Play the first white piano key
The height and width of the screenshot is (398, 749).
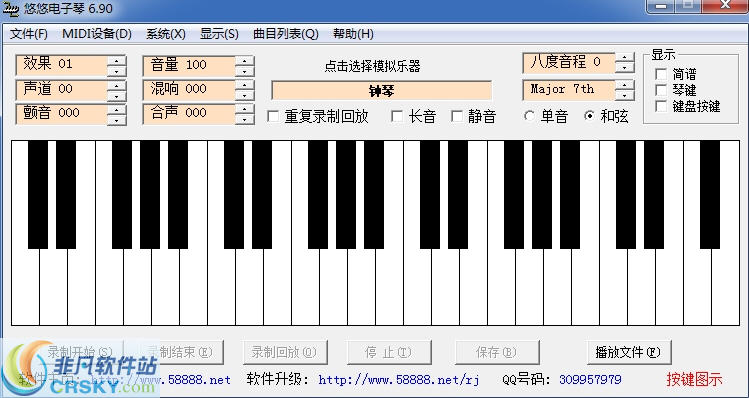click(25, 287)
